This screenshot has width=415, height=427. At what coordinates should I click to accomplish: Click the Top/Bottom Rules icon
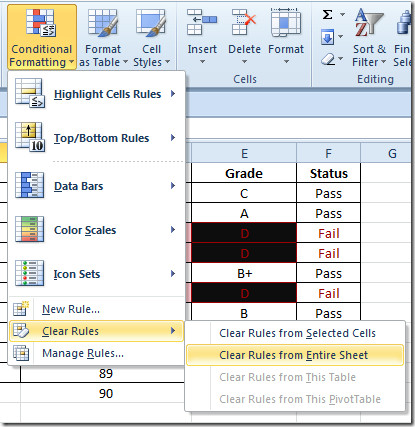30,137
